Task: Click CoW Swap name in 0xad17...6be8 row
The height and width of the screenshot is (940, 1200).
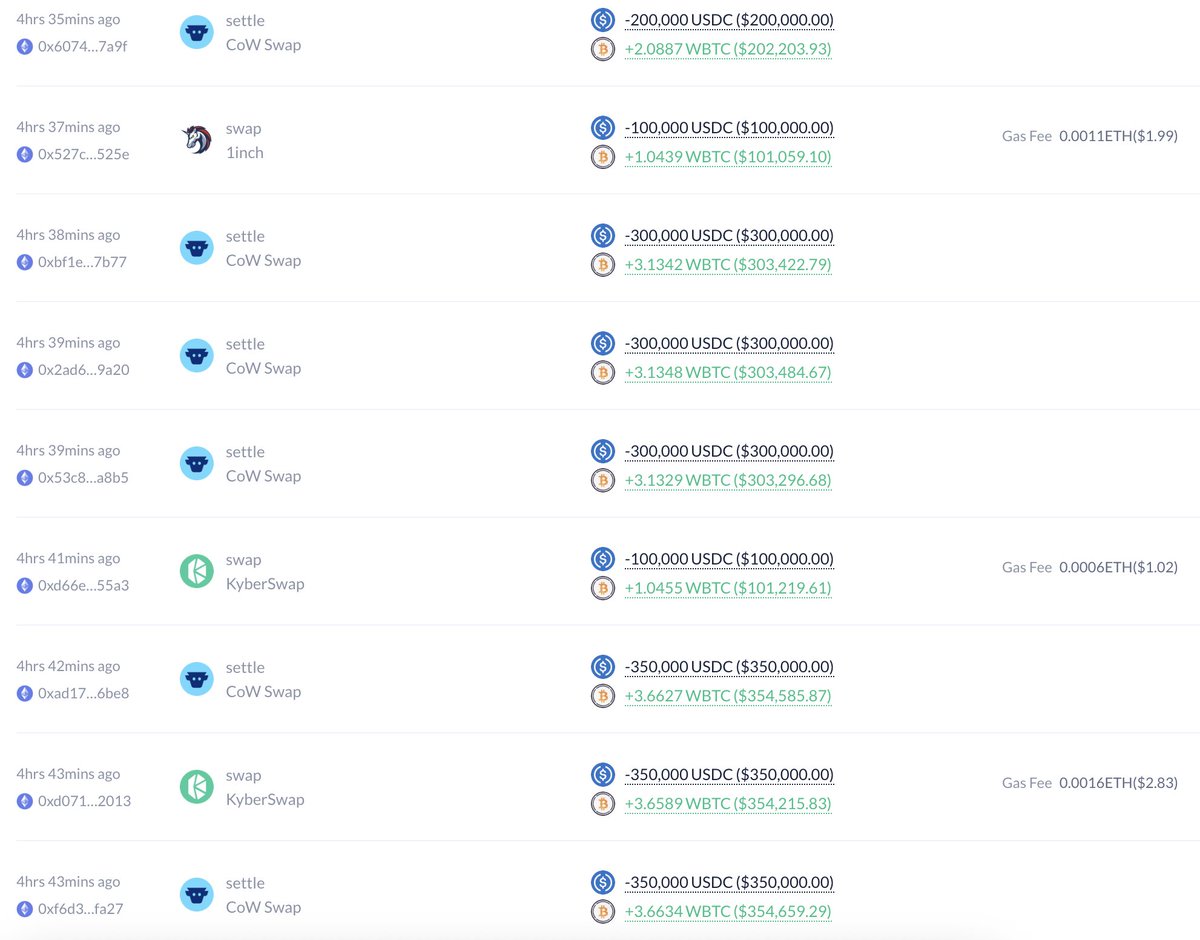Action: [263, 692]
